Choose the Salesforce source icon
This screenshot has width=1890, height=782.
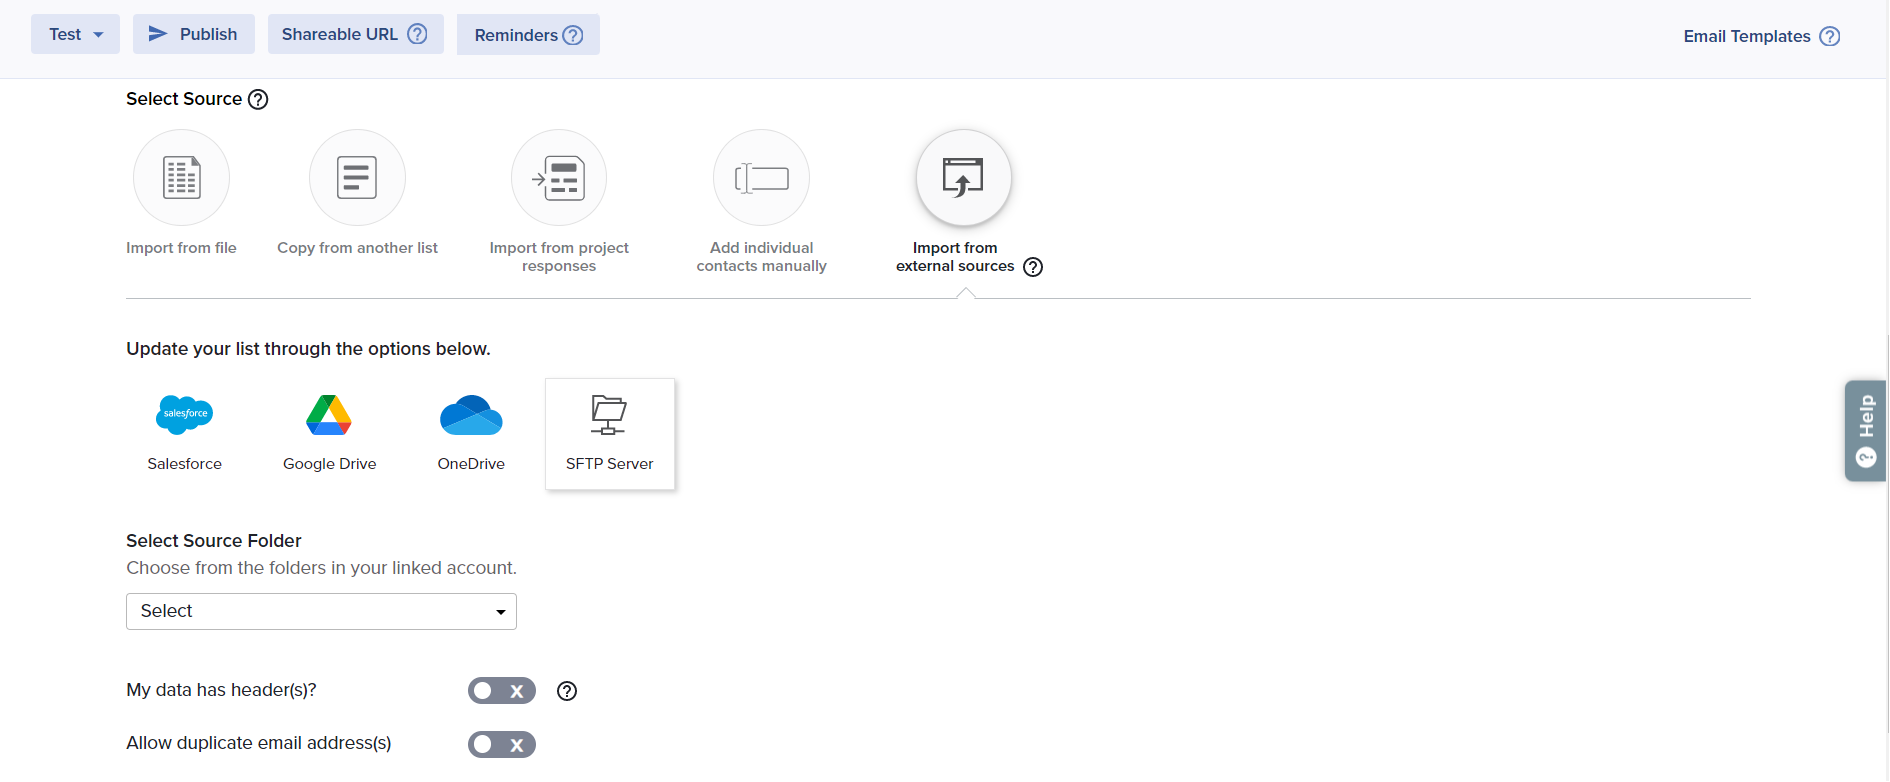tap(185, 415)
